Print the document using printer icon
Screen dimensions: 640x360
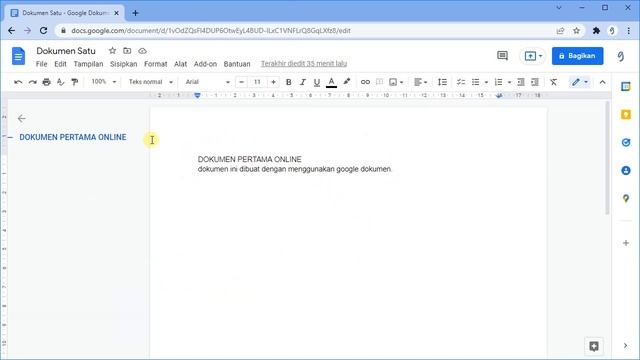point(46,82)
